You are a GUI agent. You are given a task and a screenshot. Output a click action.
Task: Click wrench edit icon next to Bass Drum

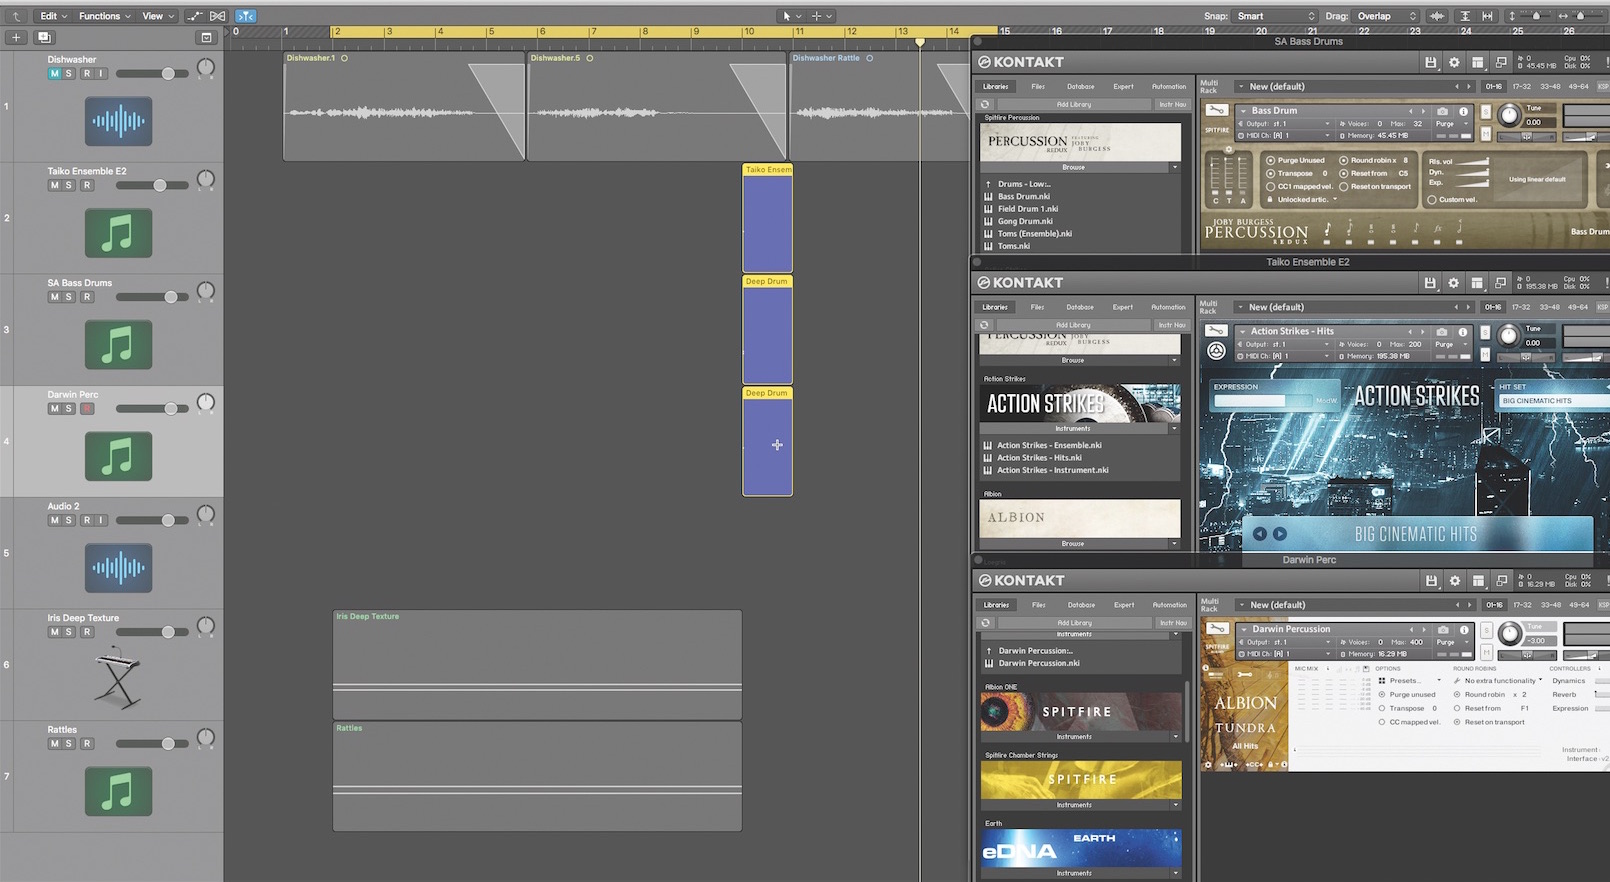(1217, 110)
